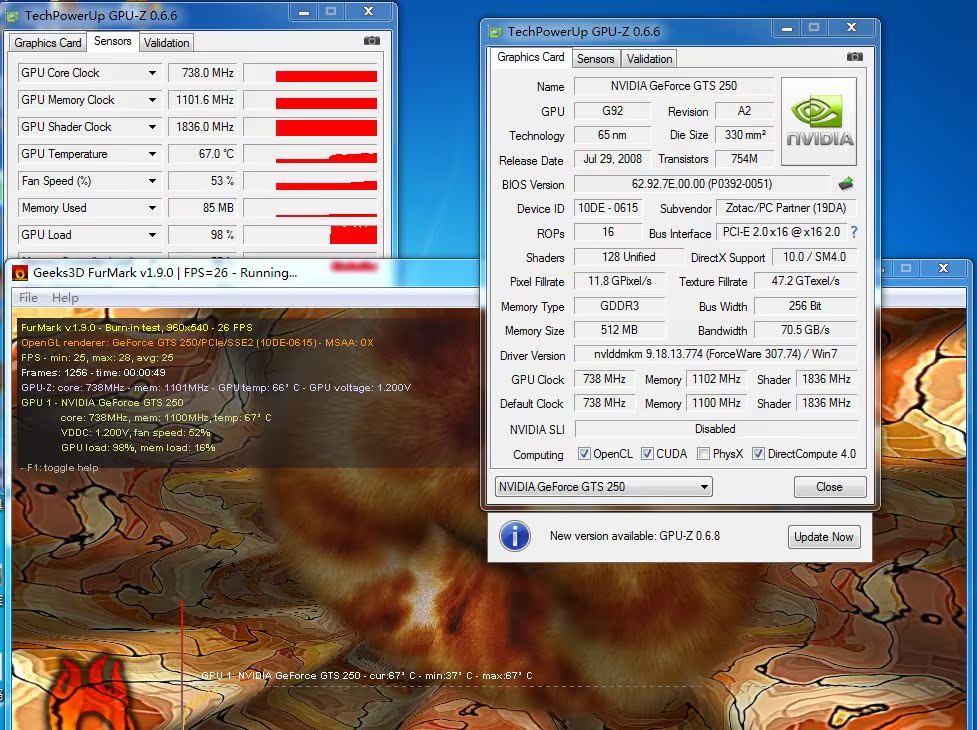977x730 pixels.
Task: Toggle the CUDA checkbox
Action: (x=647, y=454)
